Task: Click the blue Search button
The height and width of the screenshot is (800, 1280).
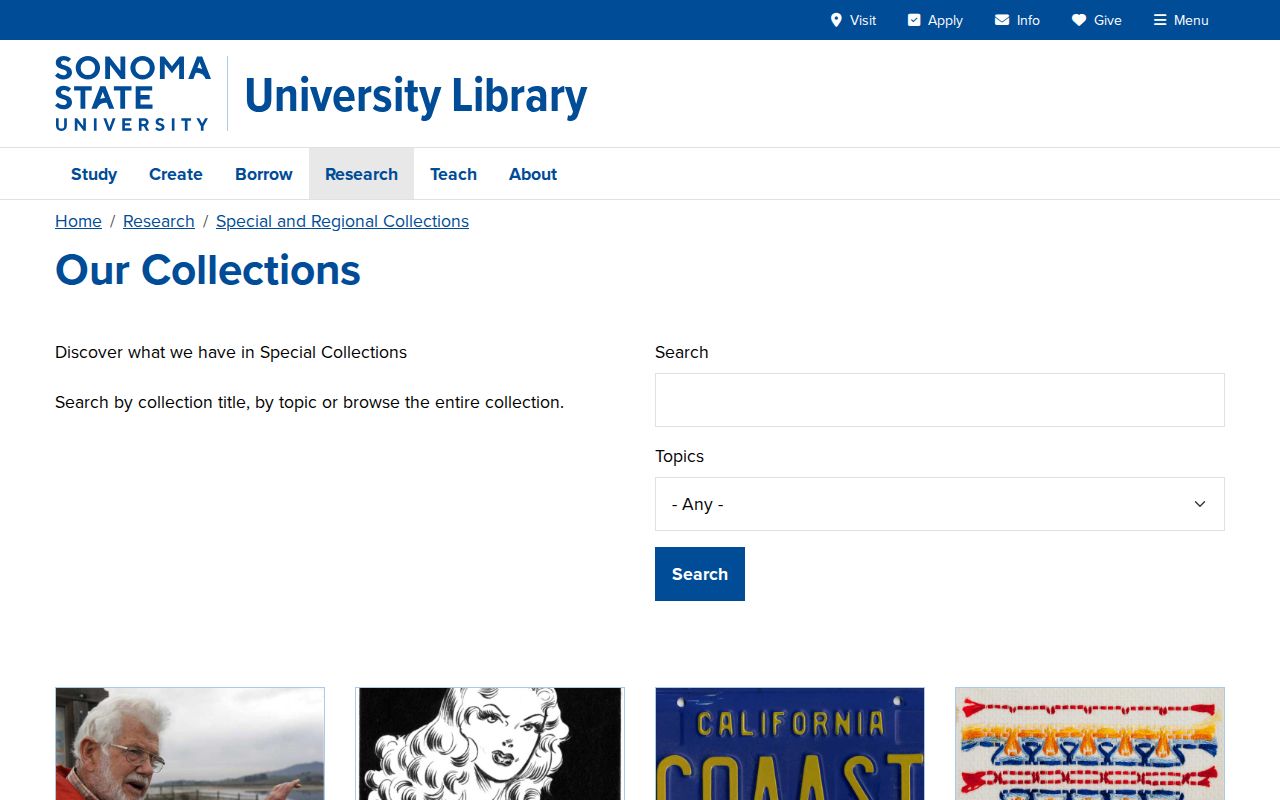Action: (x=700, y=574)
